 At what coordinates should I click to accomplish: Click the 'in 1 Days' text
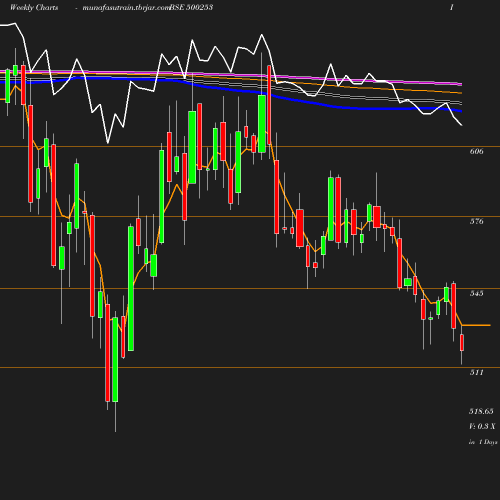(483, 442)
